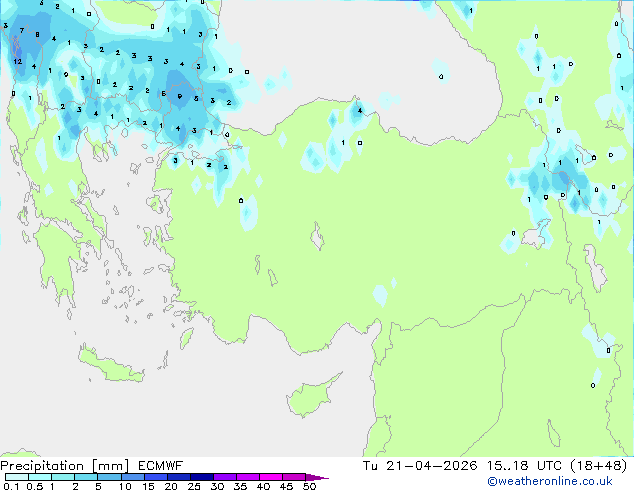Screen dimensions: 634x490
Task: Pick the 25–30 mm navy legend swatch
Action: point(202,477)
